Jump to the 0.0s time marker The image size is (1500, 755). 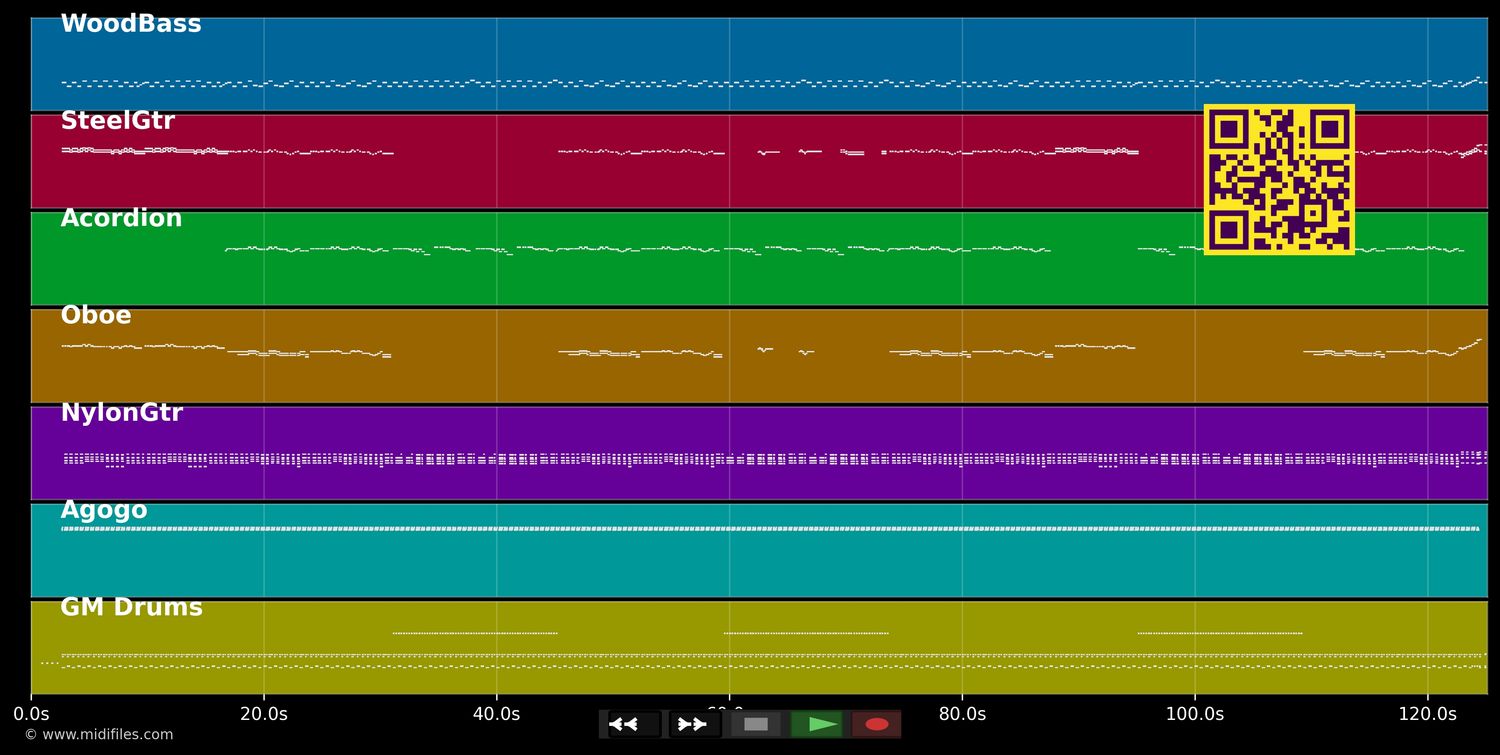[x=31, y=714]
